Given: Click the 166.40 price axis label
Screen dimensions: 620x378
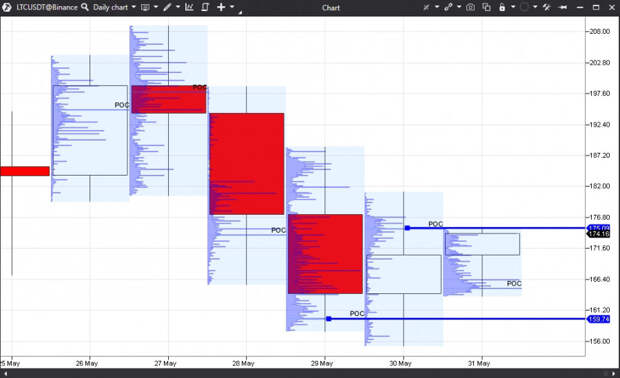Looking at the screenshot, I should [599, 279].
